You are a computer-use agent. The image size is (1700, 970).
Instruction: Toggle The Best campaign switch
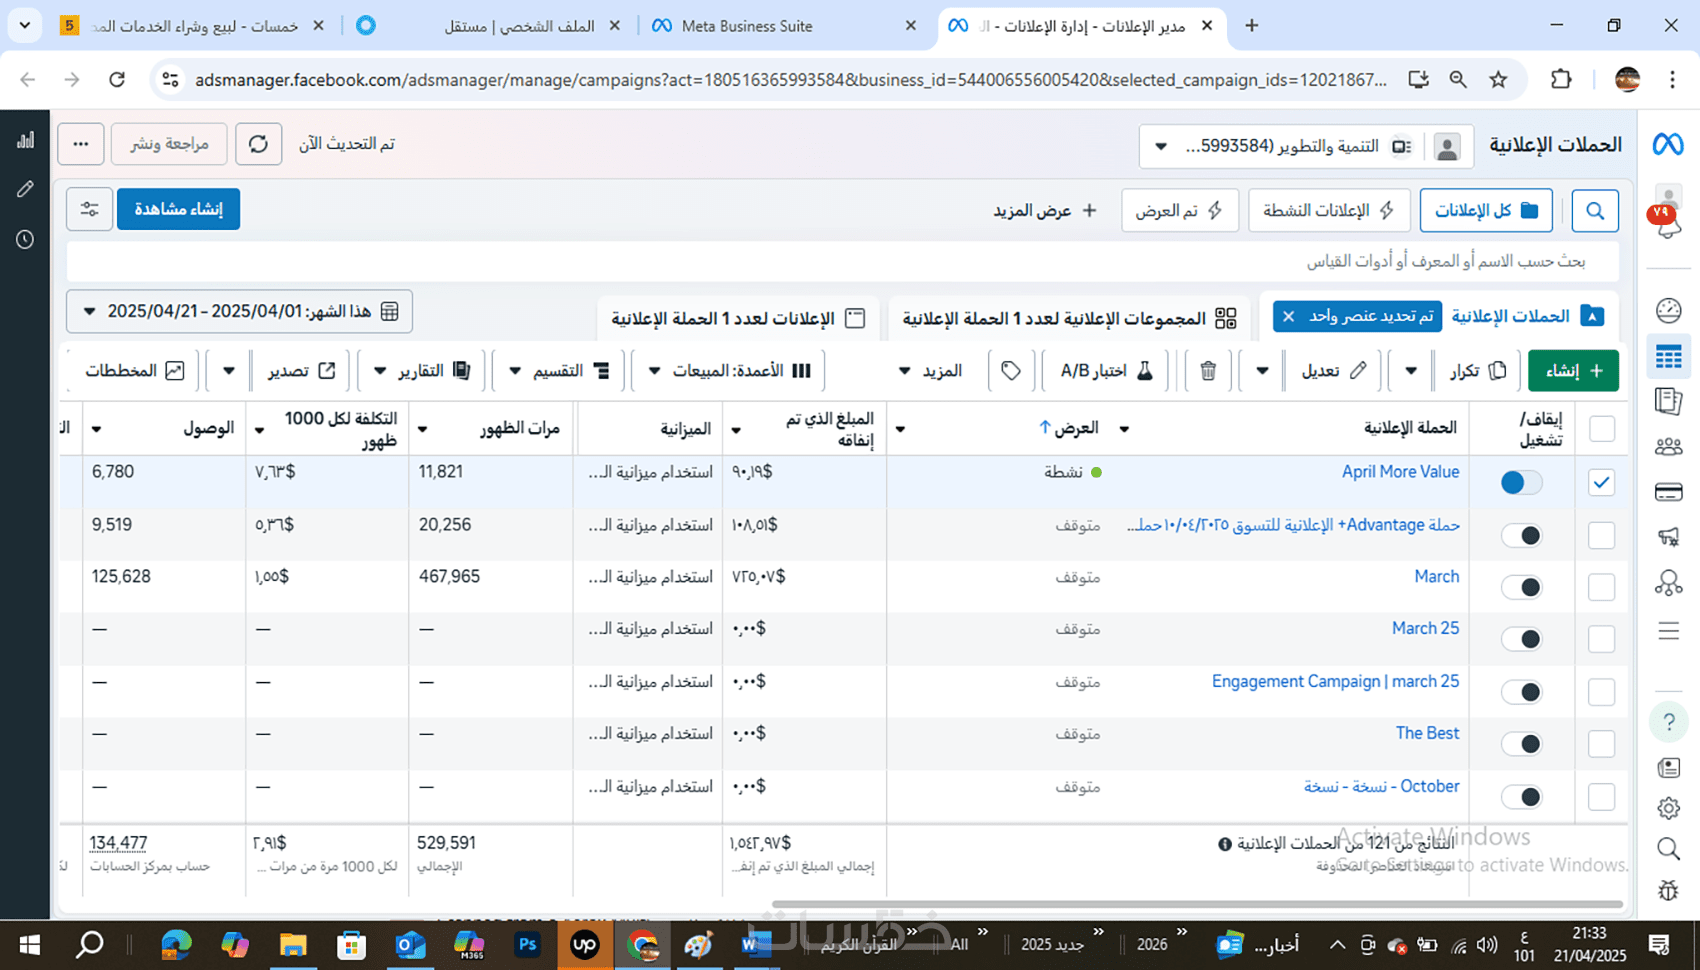click(1521, 744)
